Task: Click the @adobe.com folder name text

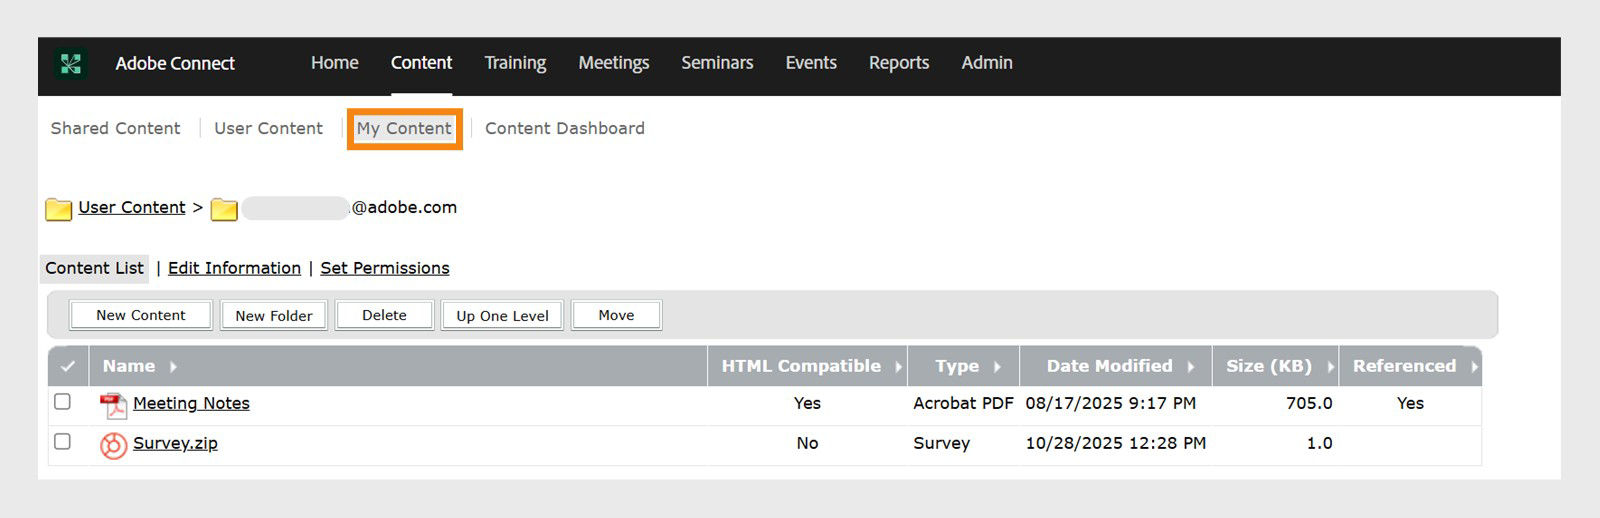Action: click(404, 207)
